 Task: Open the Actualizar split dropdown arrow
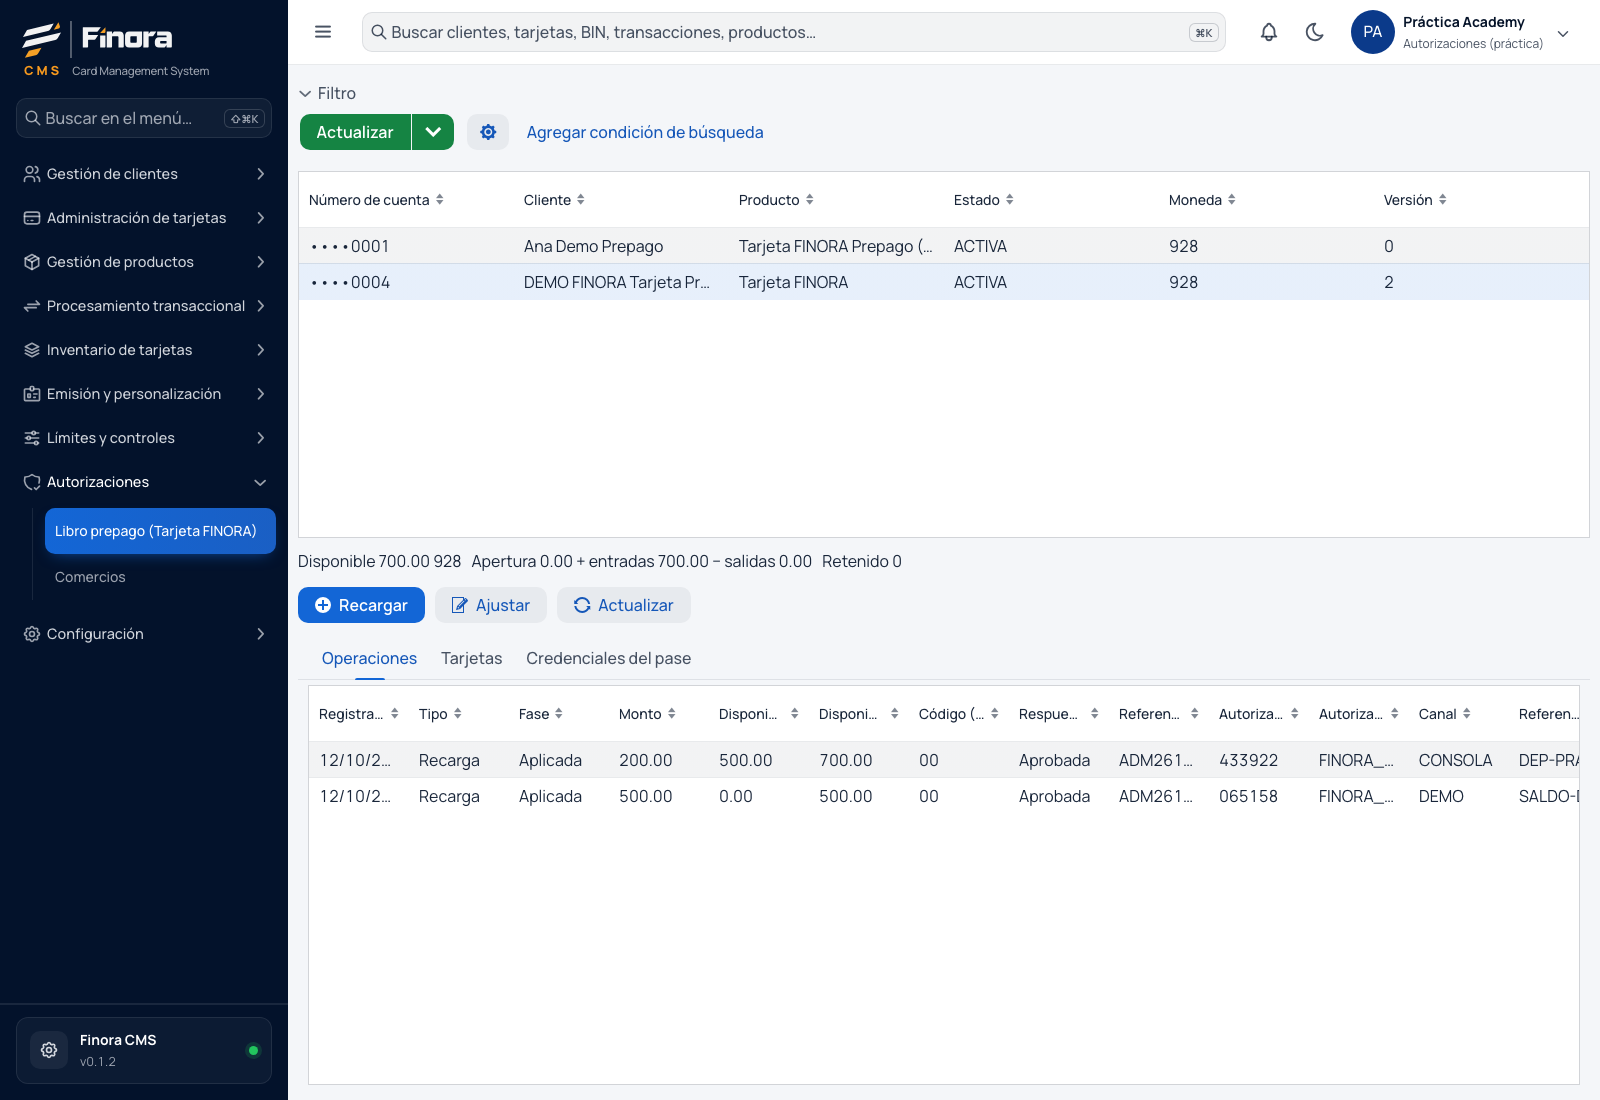433,132
